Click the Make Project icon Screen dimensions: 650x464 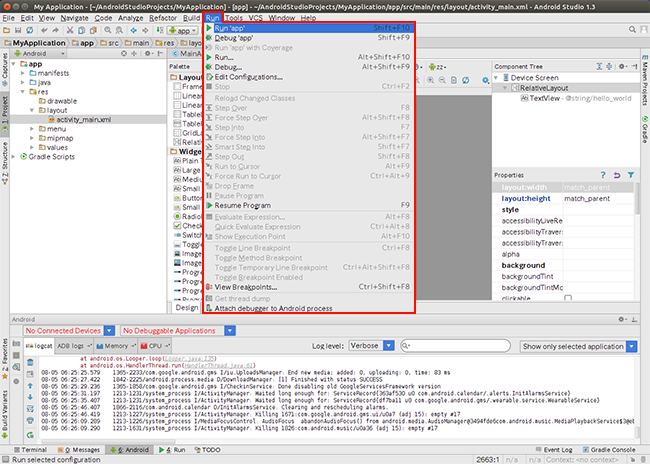tap(160, 30)
